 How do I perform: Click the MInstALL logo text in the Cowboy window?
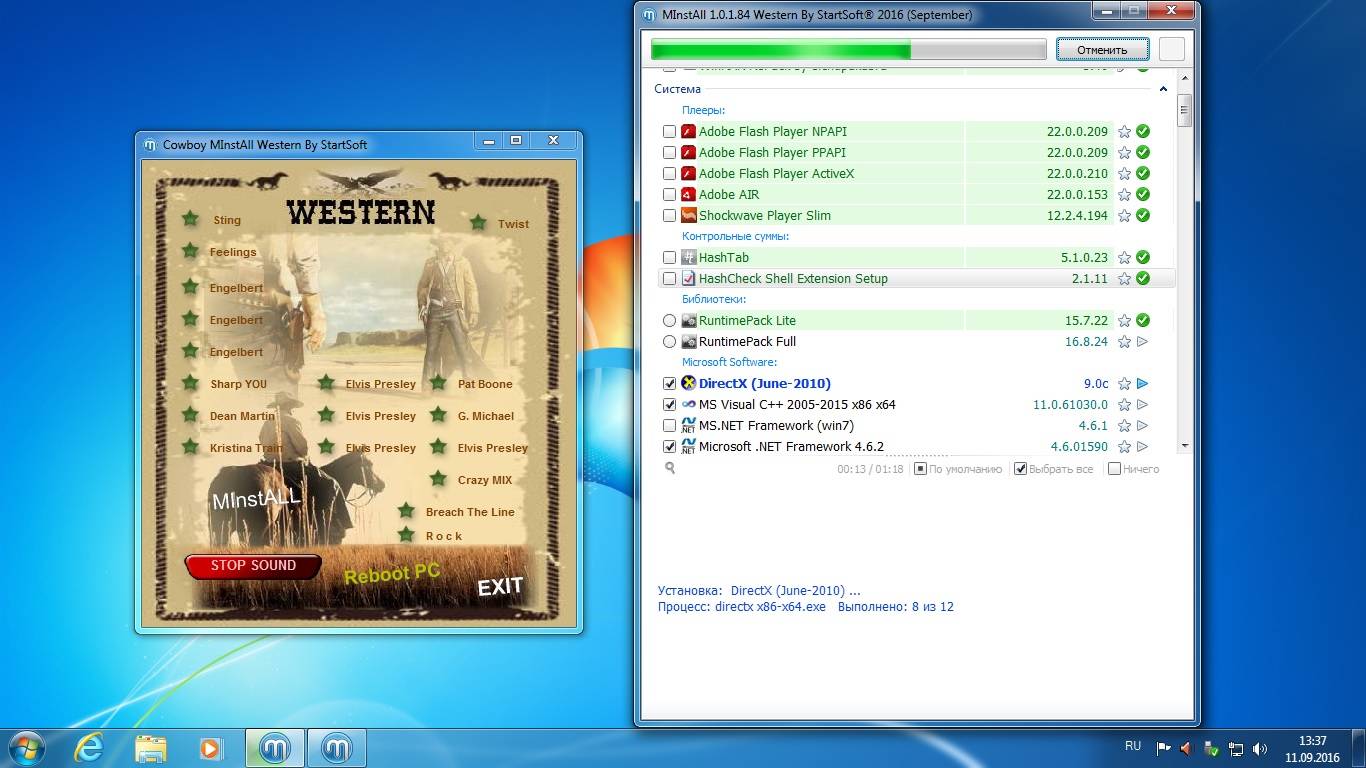(x=256, y=499)
